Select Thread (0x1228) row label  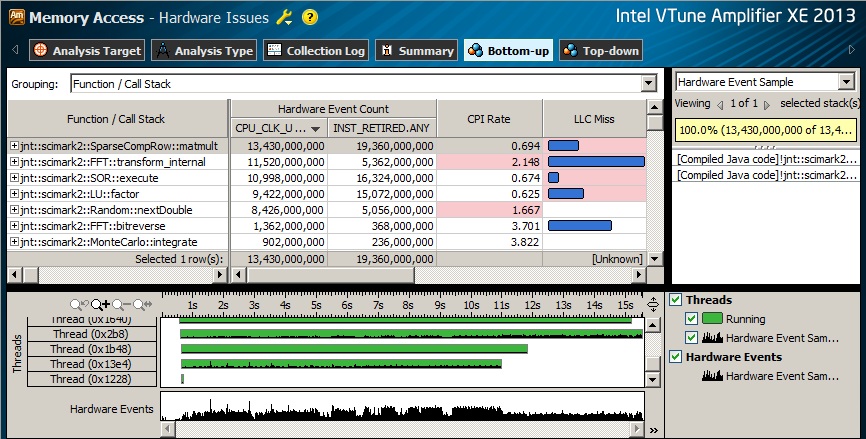[91, 379]
